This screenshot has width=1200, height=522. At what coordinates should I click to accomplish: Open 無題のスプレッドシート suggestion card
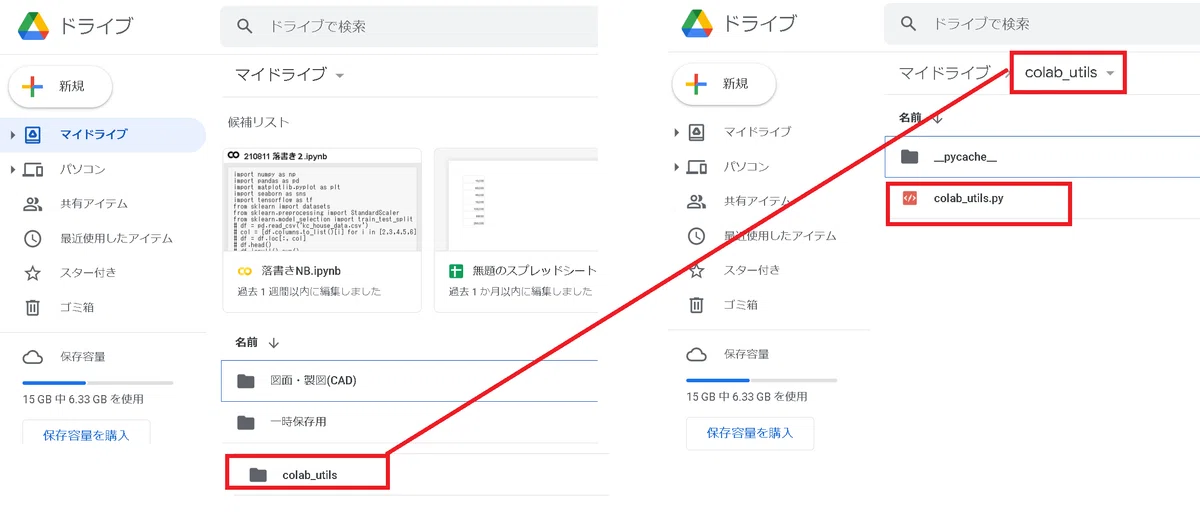coord(516,230)
